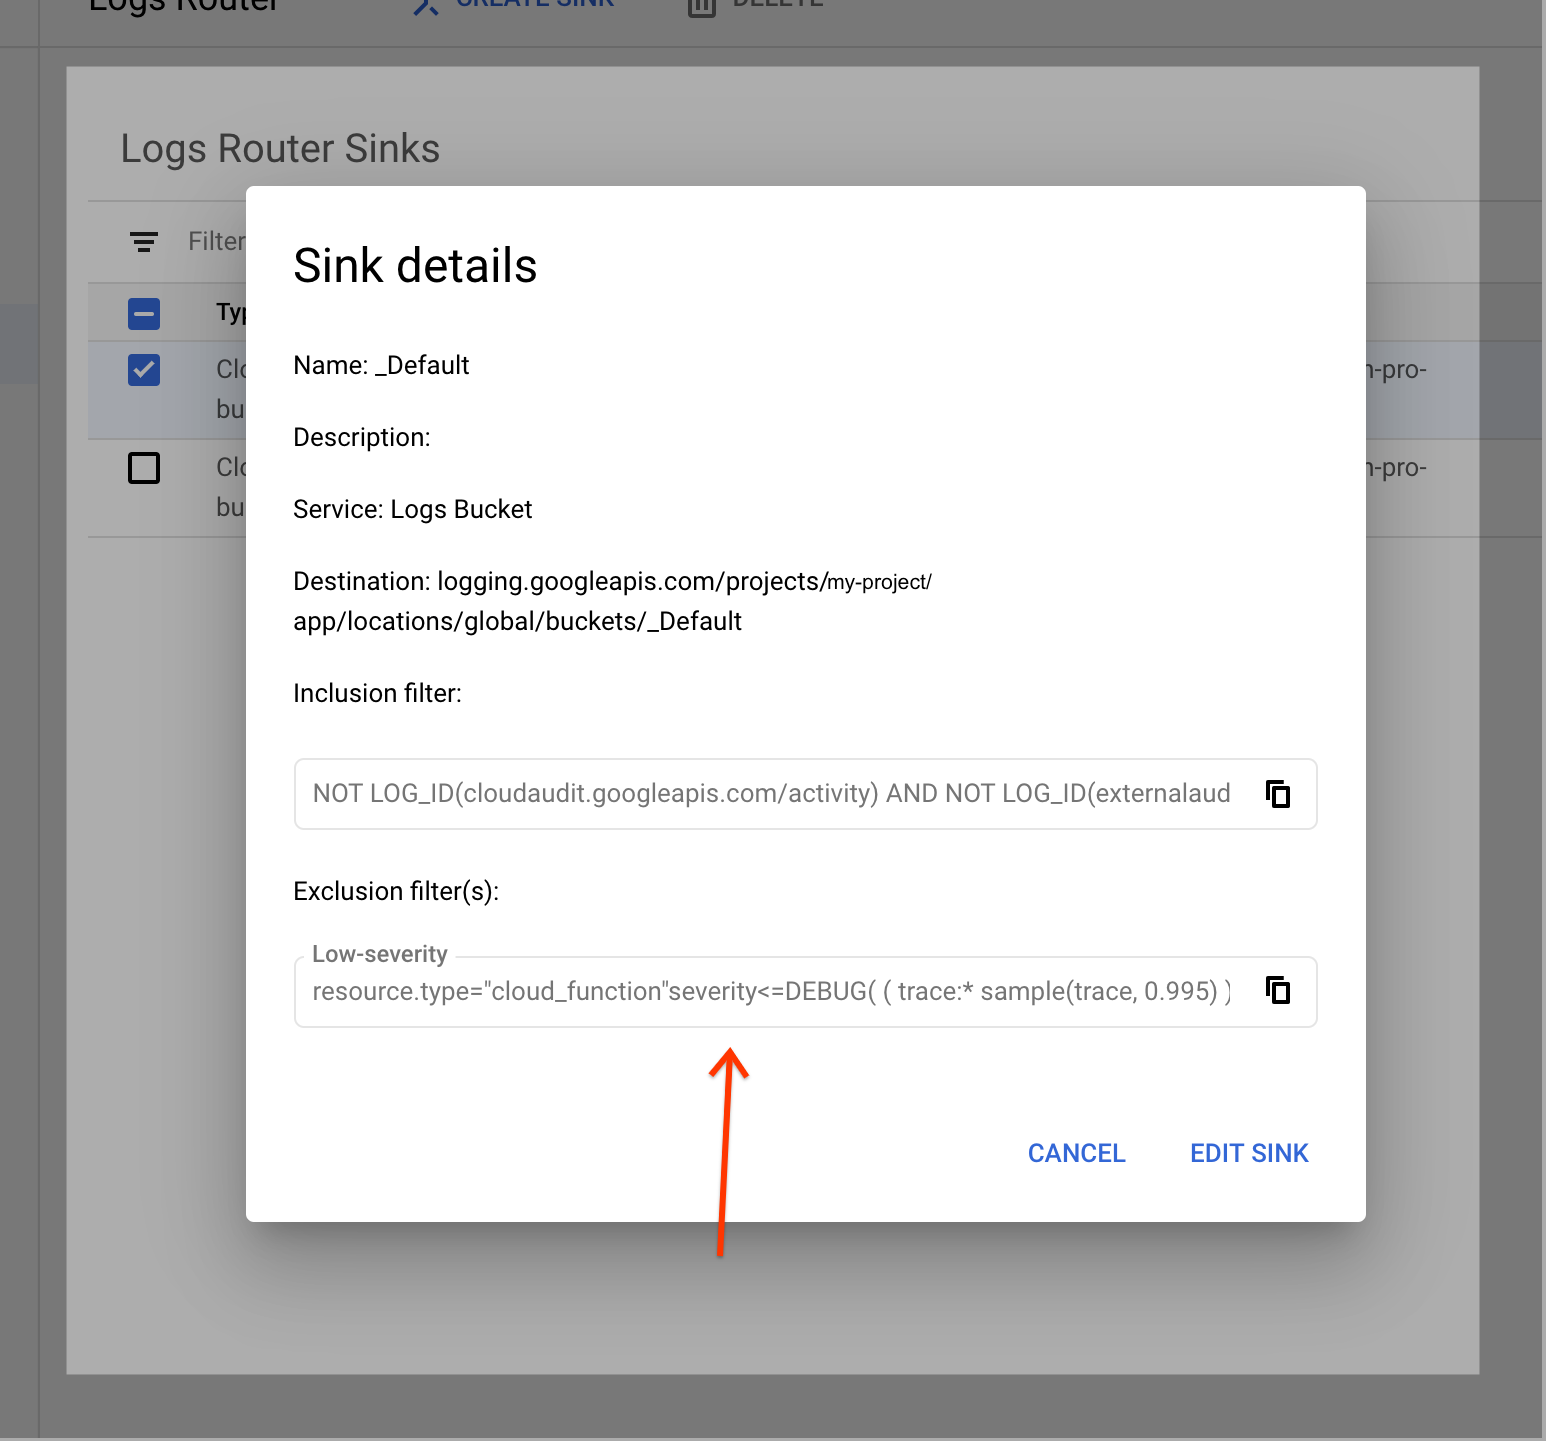Dismiss the dialog with CANCEL
The width and height of the screenshot is (1546, 1441).
[x=1076, y=1153]
